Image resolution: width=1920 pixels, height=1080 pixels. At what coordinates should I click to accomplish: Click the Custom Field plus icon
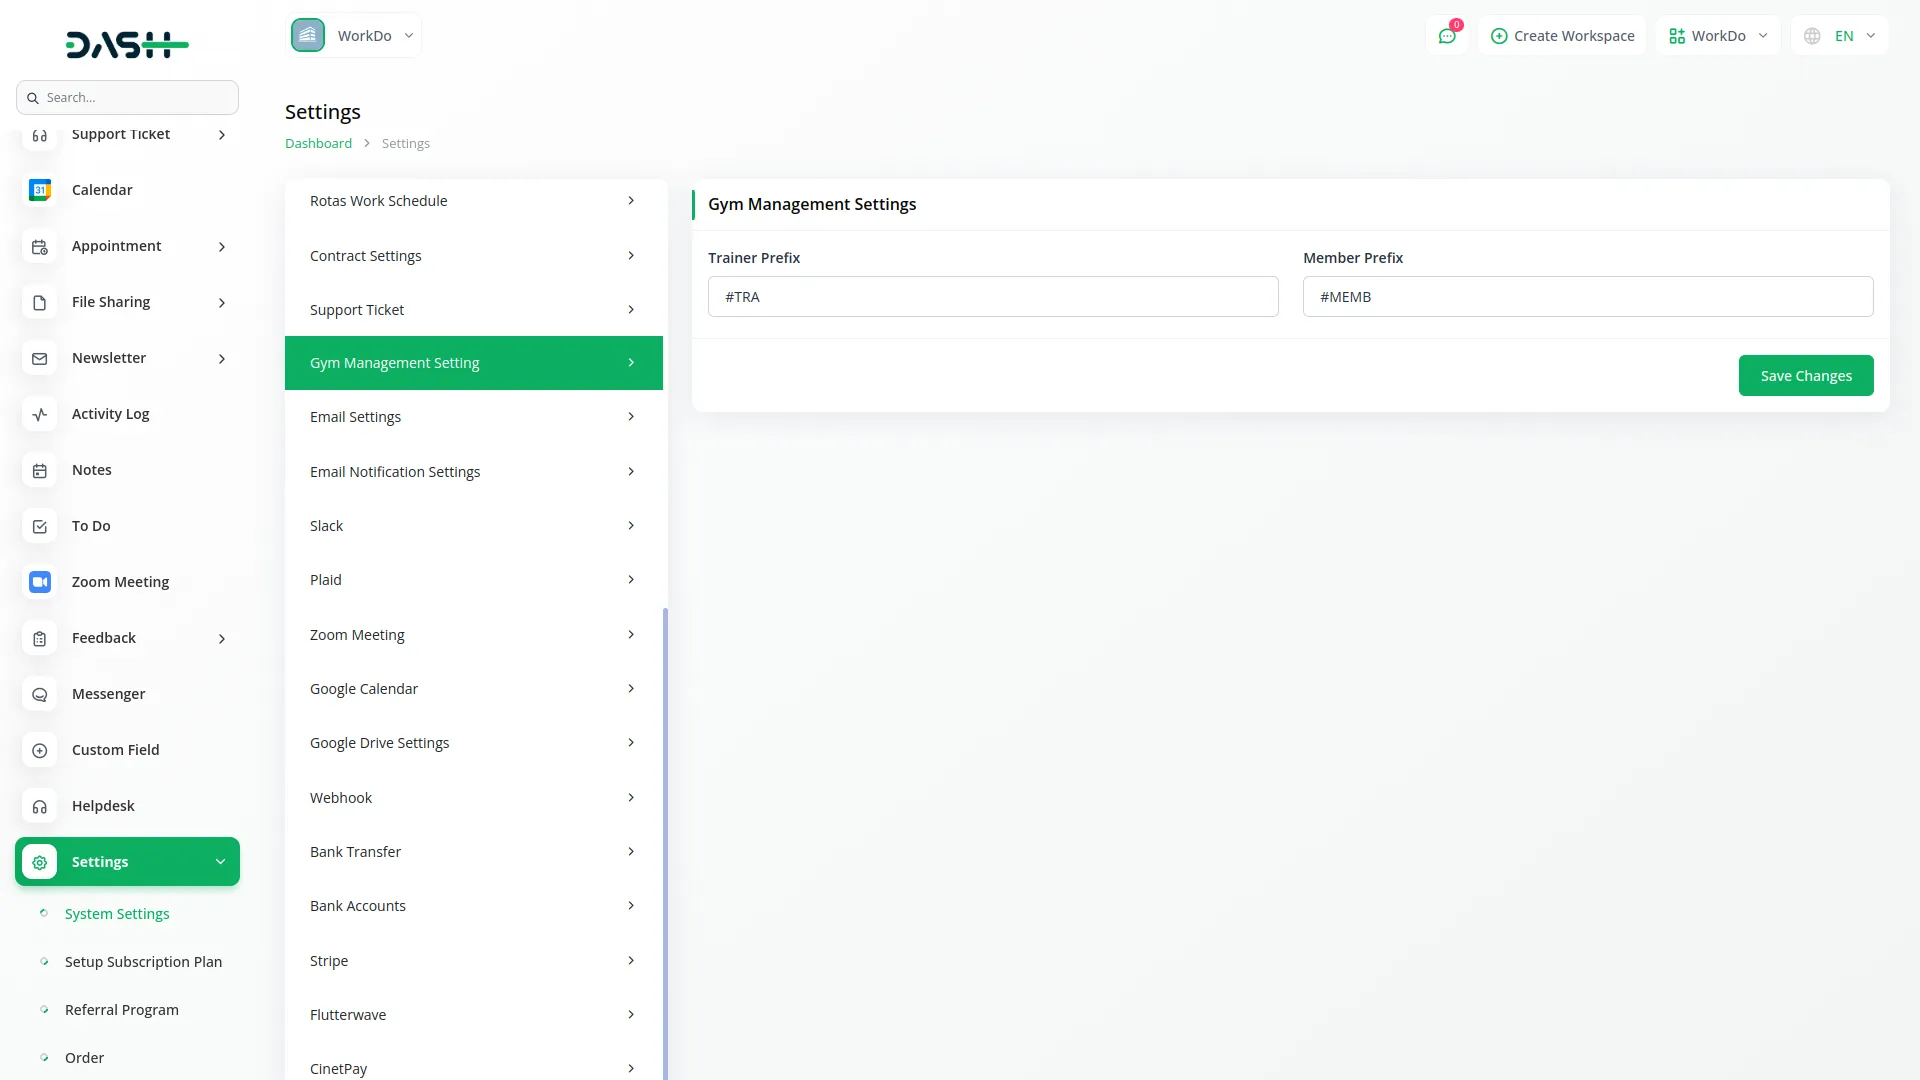click(40, 750)
